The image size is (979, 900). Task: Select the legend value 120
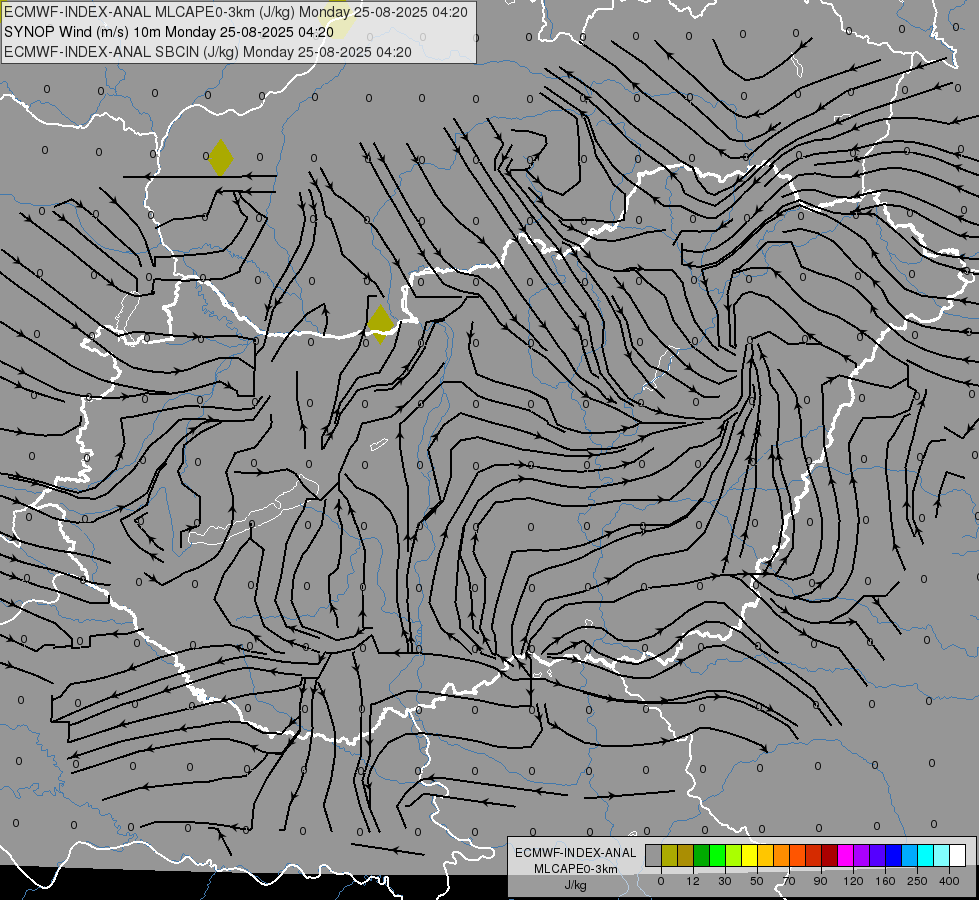coord(853,881)
